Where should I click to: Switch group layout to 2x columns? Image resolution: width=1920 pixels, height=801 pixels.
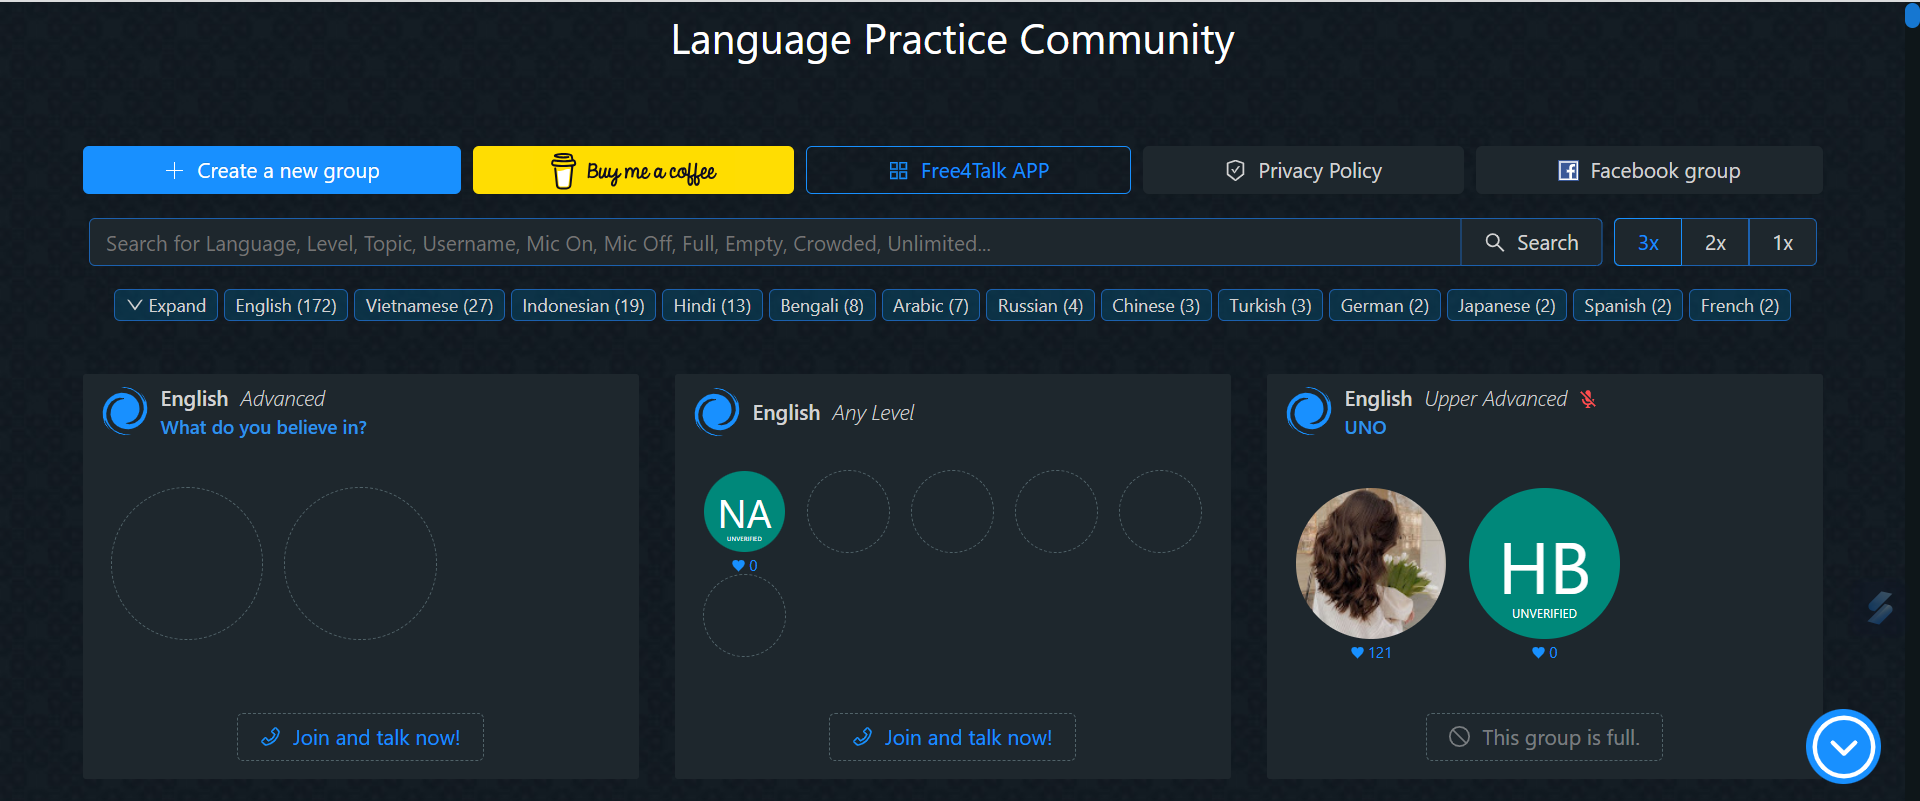1715,243
